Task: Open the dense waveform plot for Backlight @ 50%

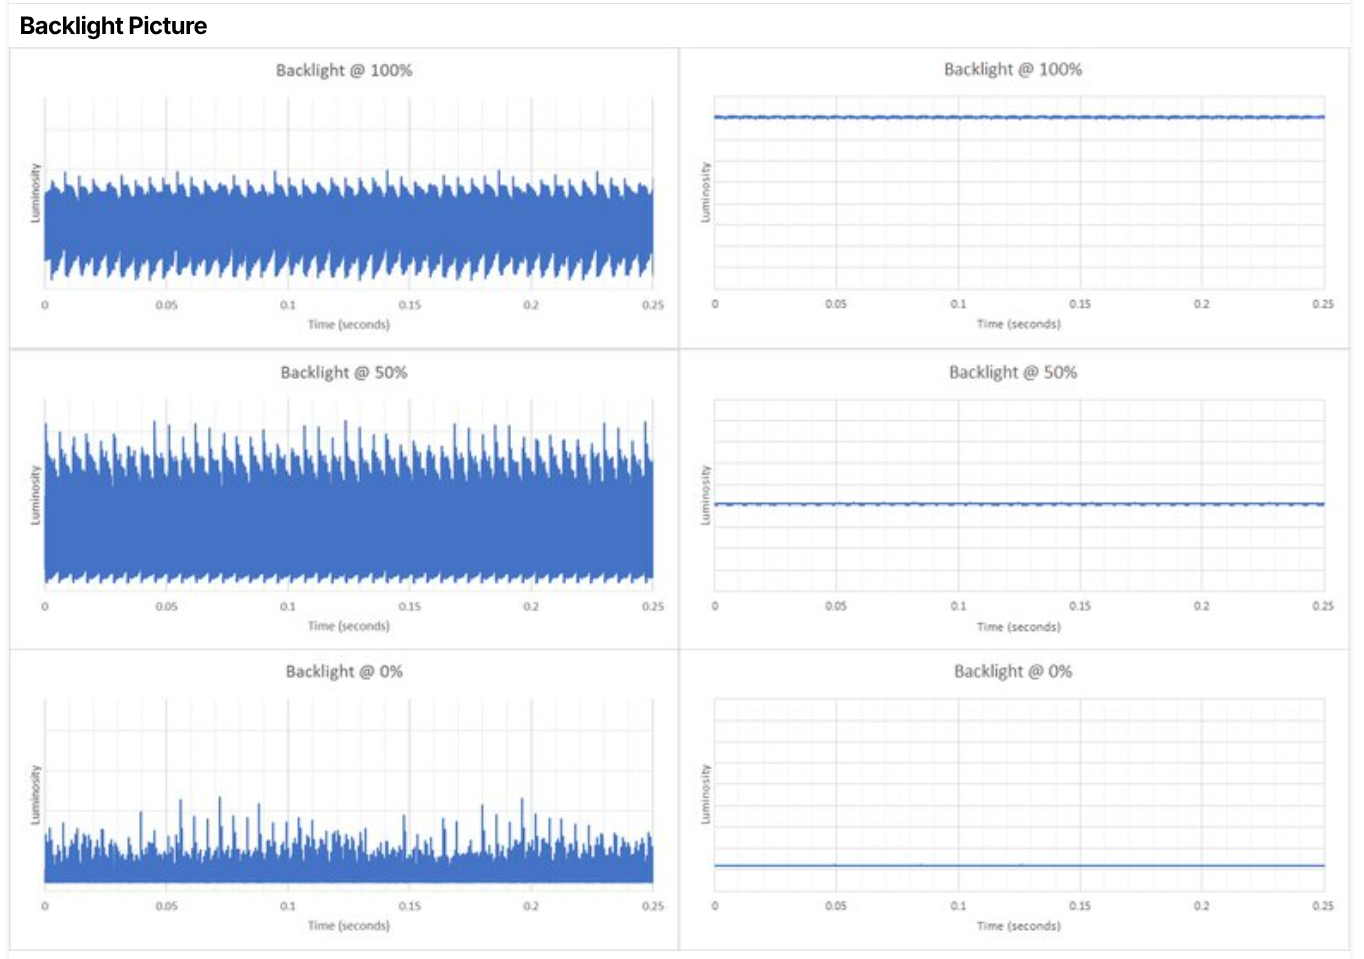Action: [x=349, y=494]
